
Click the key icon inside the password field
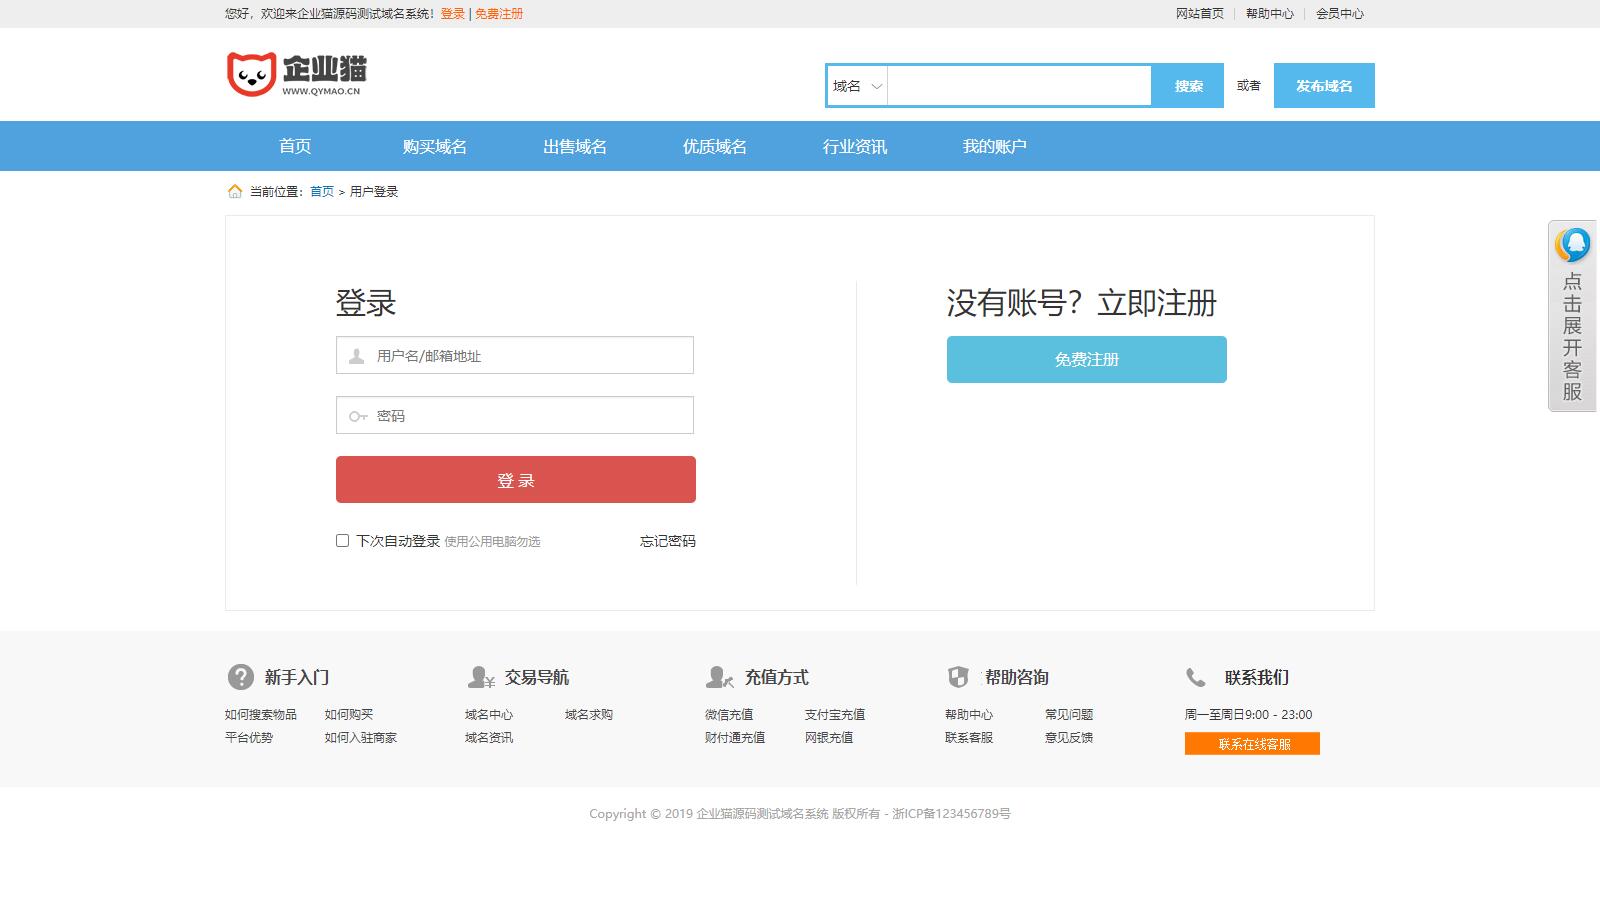[x=356, y=415]
